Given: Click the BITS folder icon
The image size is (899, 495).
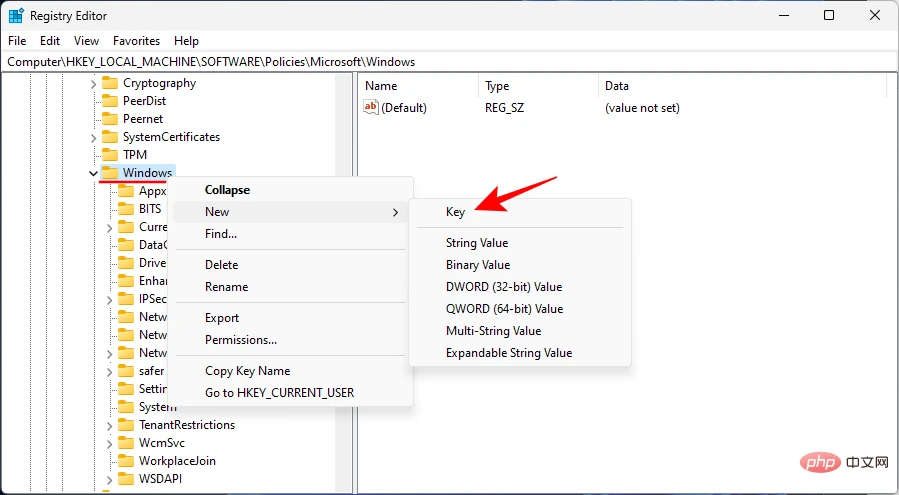Looking at the screenshot, I should click(x=126, y=209).
